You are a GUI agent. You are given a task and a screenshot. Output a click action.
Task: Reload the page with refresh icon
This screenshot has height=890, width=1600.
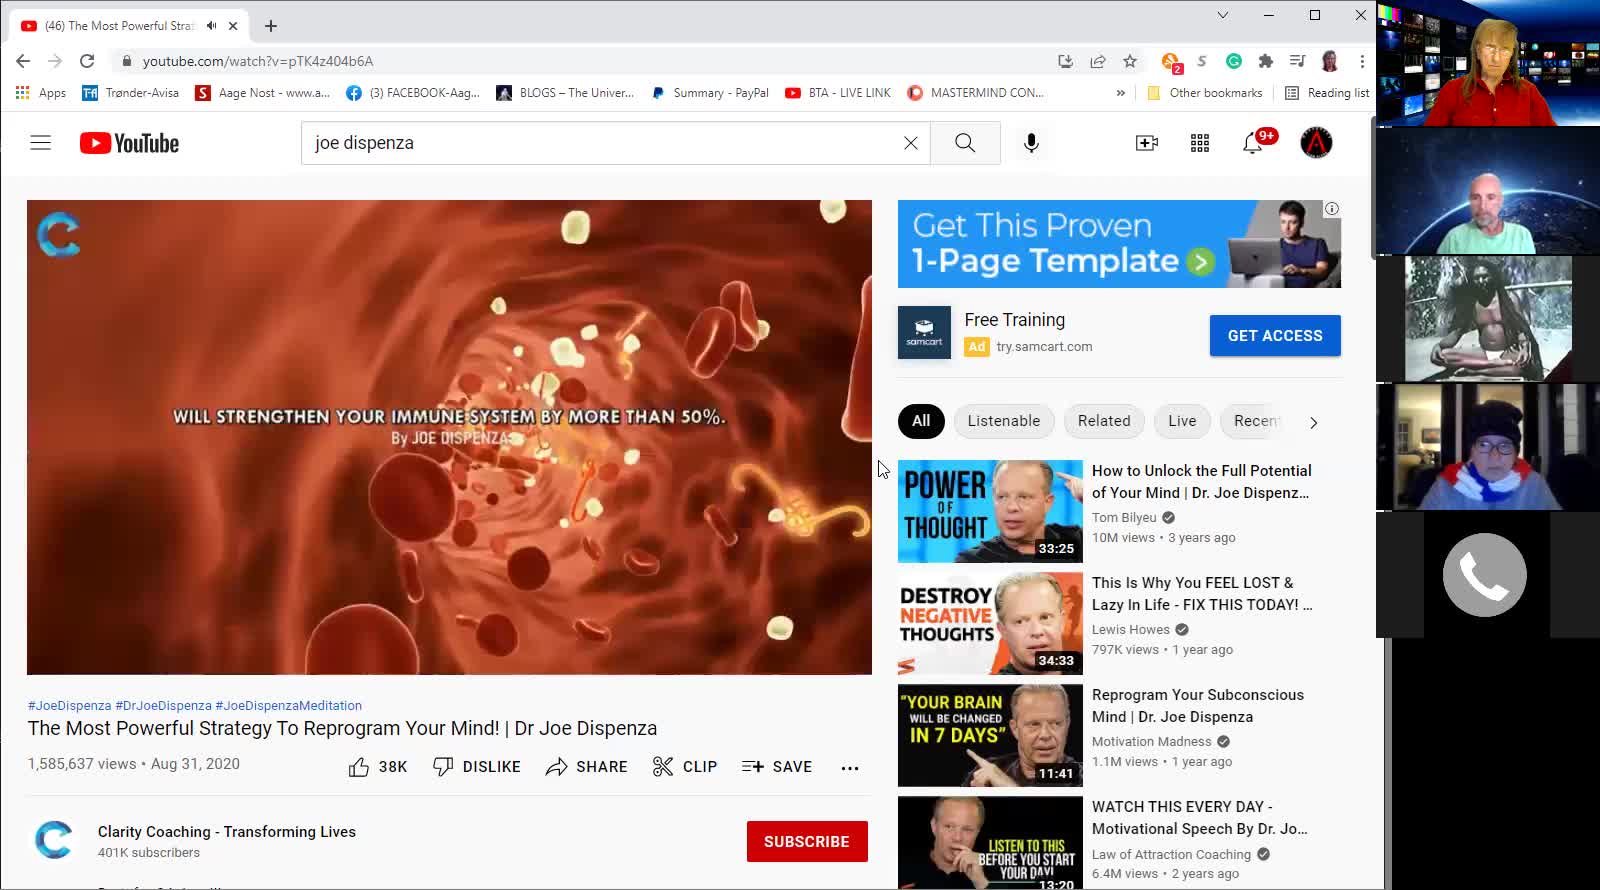(87, 61)
